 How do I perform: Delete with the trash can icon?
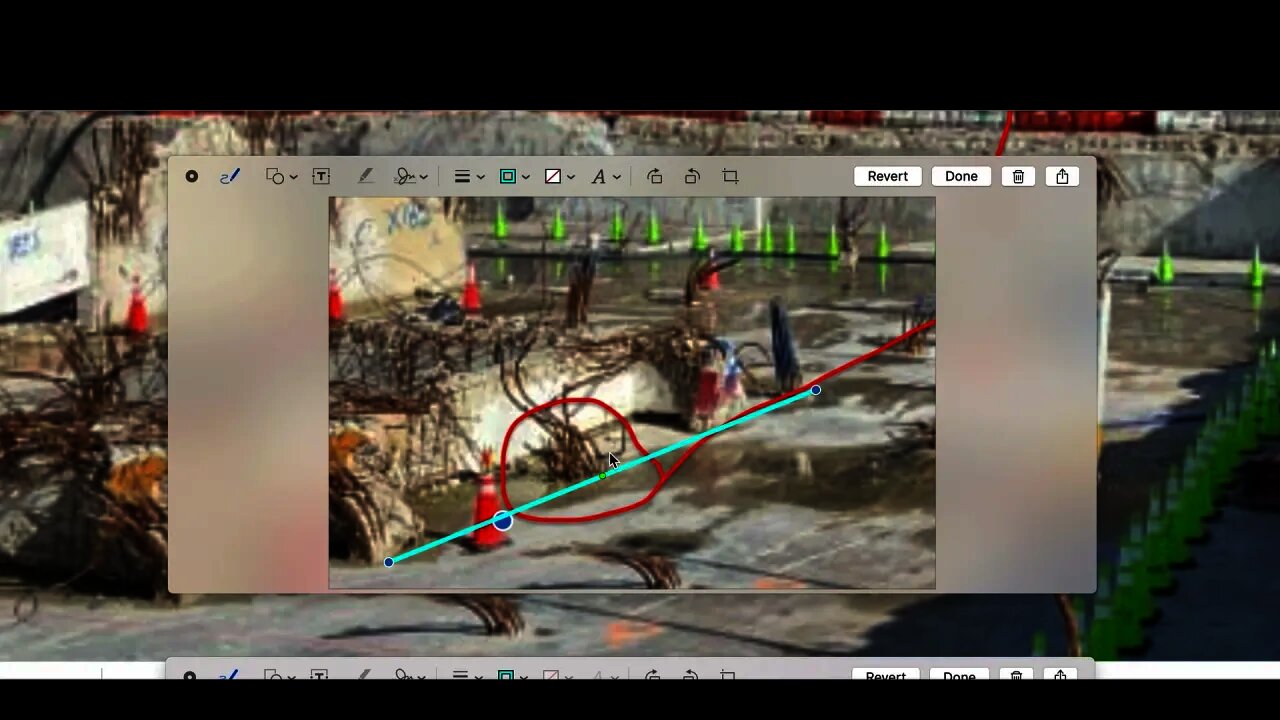(1018, 176)
